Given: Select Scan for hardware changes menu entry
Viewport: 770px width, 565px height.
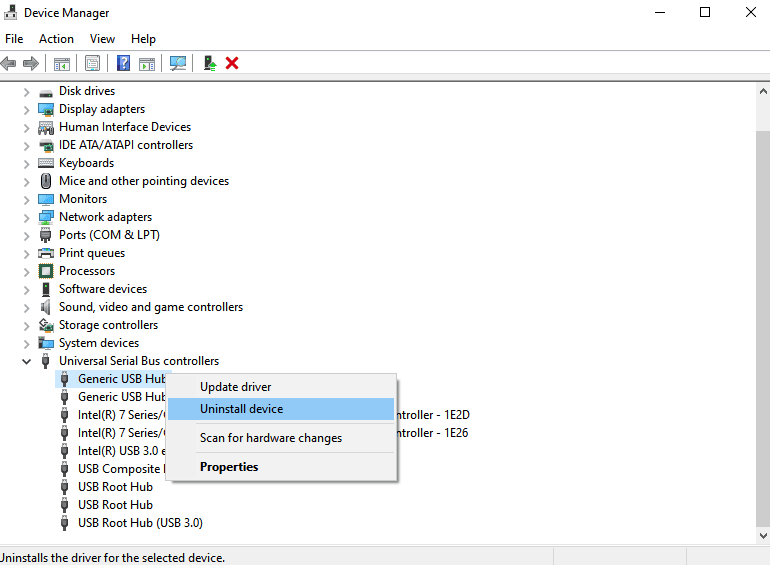Looking at the screenshot, I should pyautogui.click(x=281, y=438).
